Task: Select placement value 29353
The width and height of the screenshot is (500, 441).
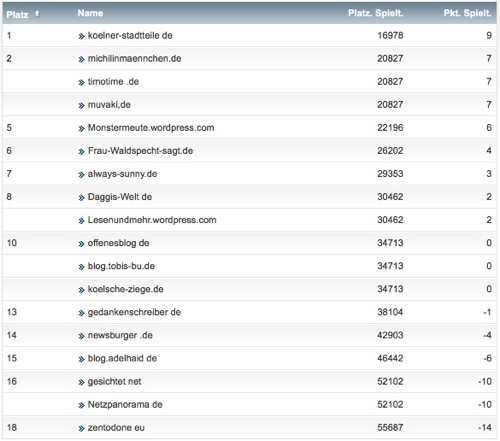Action: click(x=390, y=174)
